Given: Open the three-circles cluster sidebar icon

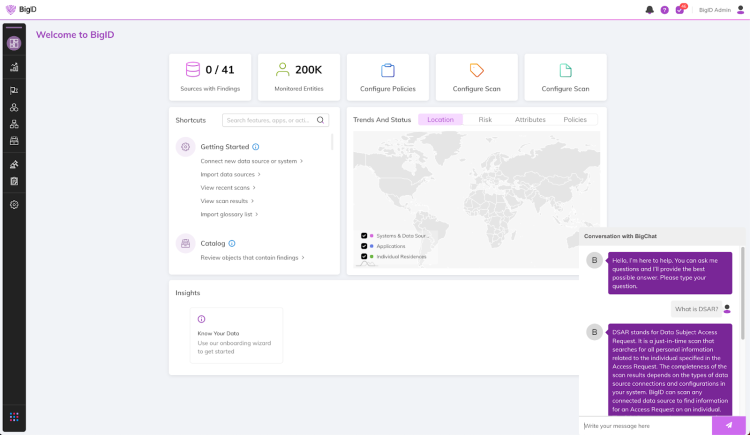Looking at the screenshot, I should coord(14,107).
